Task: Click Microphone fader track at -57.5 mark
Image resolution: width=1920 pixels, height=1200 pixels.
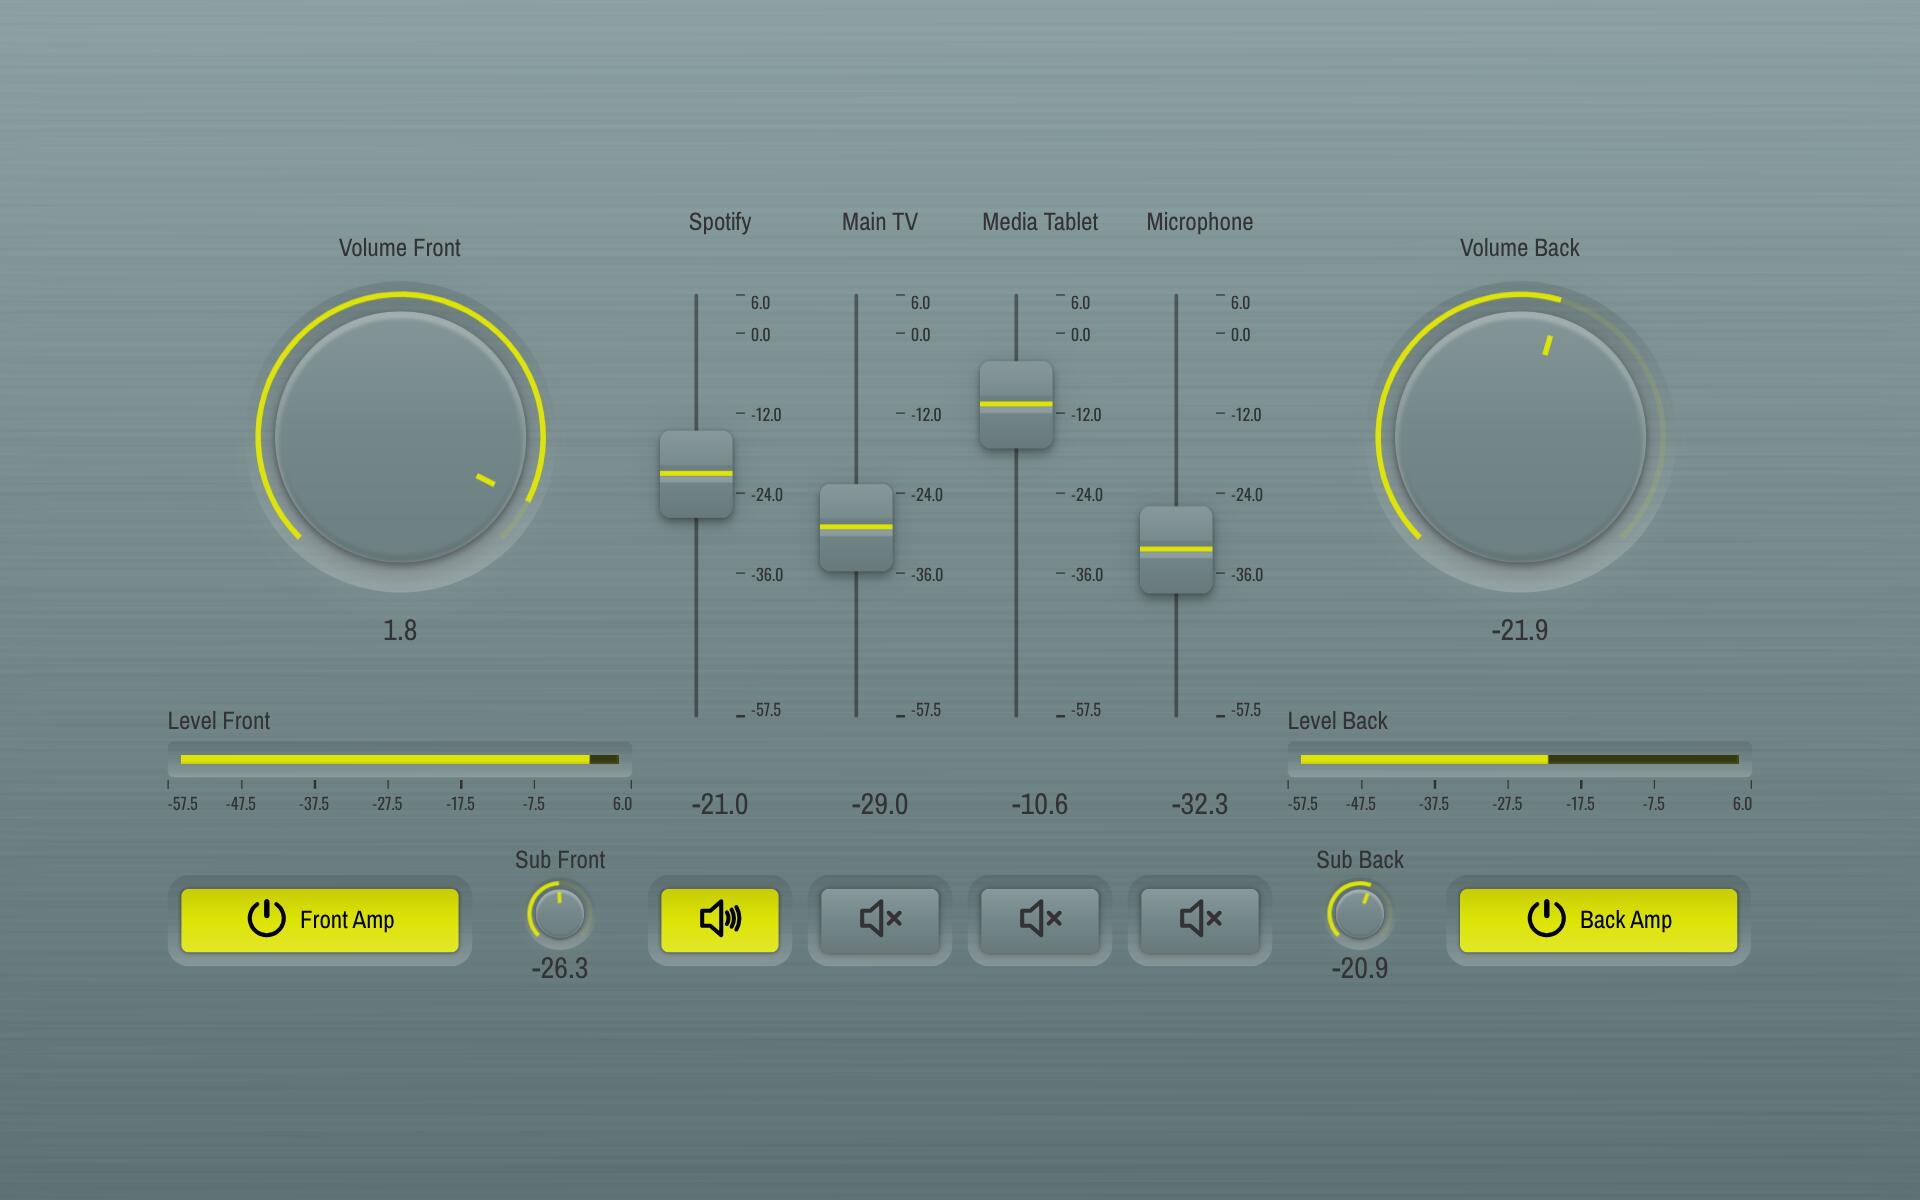Action: point(1176,714)
